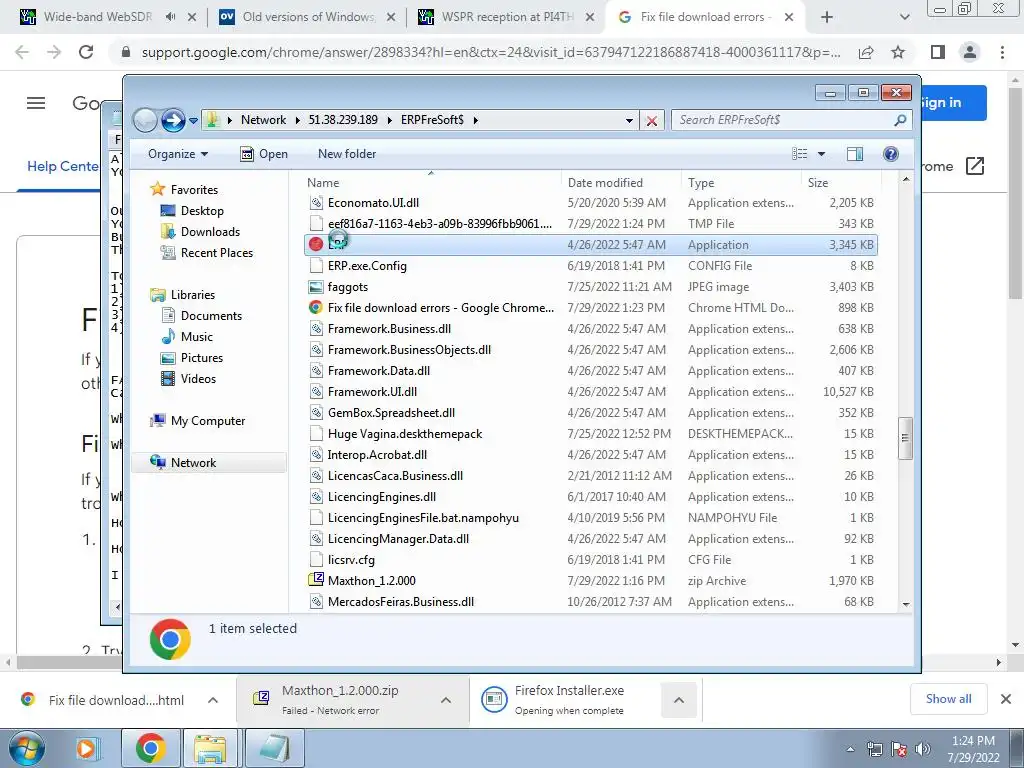Click the search magnifier icon in Explorer
The width and height of the screenshot is (1024, 768).
(901, 120)
